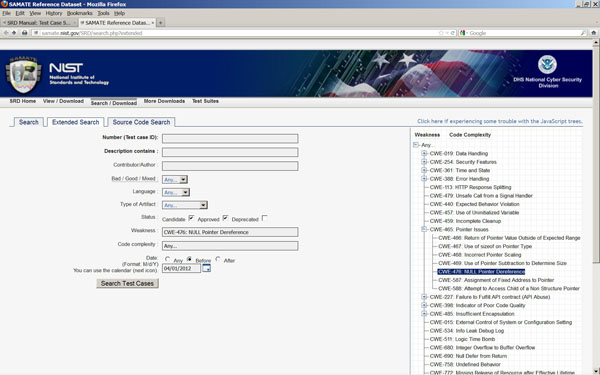Bookmark page with the star icon
The width and height of the screenshot is (600, 375).
tap(441, 33)
